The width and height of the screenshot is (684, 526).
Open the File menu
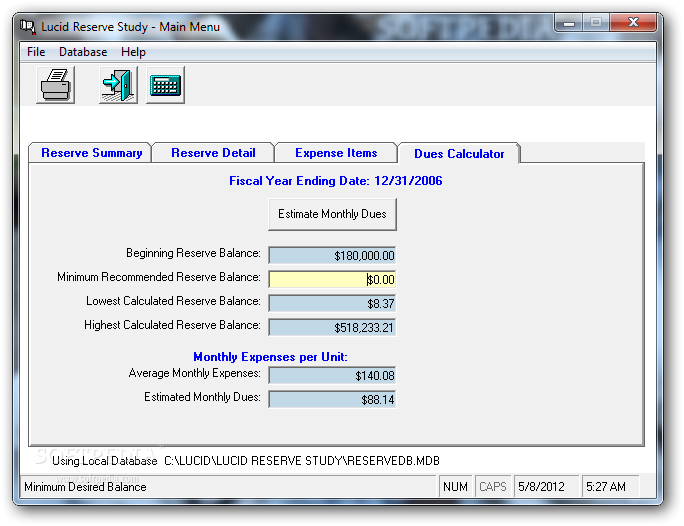tap(36, 52)
